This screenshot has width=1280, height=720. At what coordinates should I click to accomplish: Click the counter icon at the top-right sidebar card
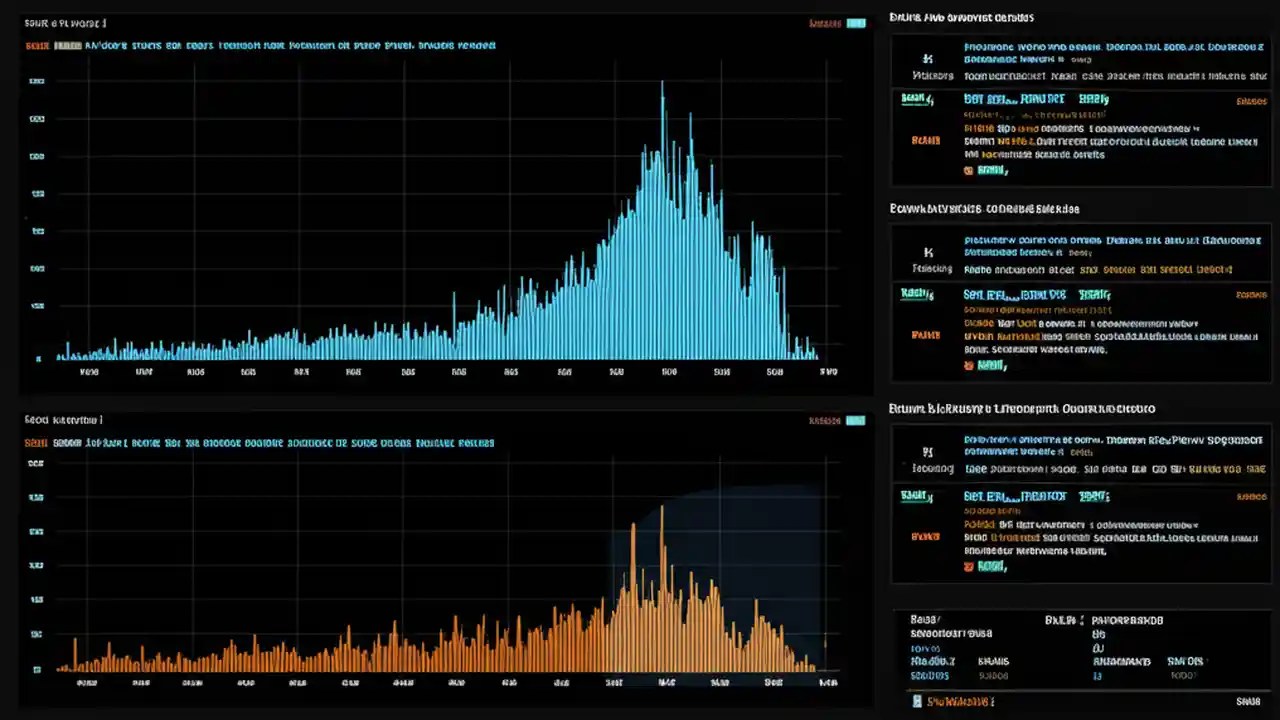click(x=928, y=60)
